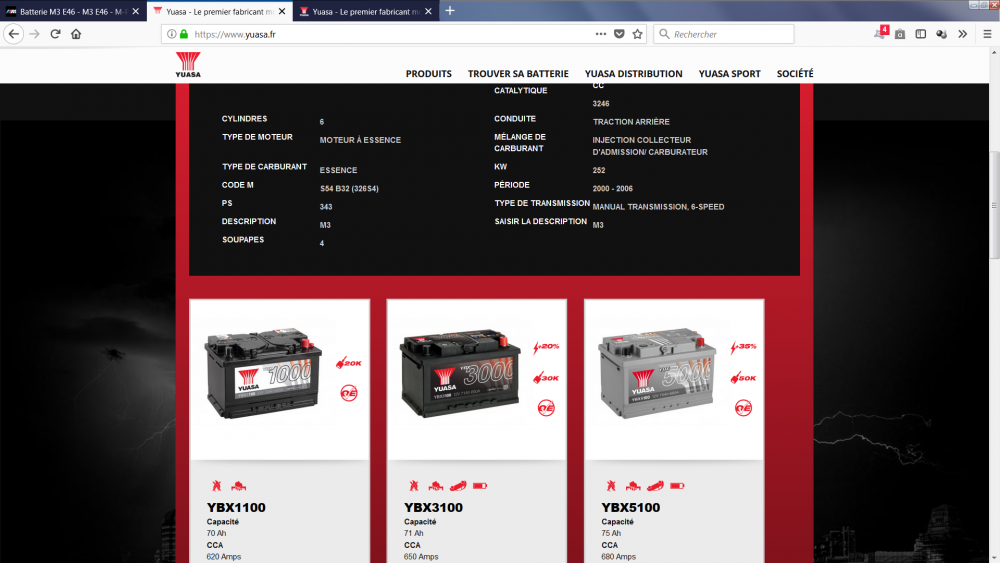1000x563 pixels.
Task: Click the 650 Amps CCA of YBX3100
Action: pyautogui.click(x=421, y=557)
